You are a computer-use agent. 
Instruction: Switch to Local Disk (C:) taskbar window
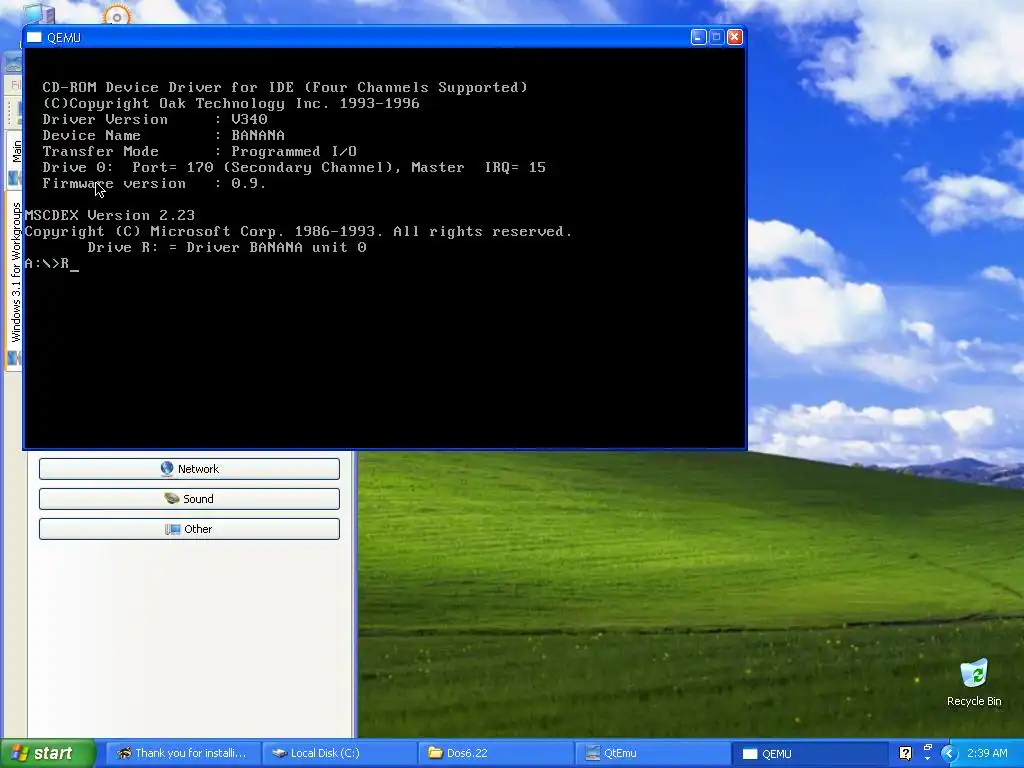coord(340,753)
